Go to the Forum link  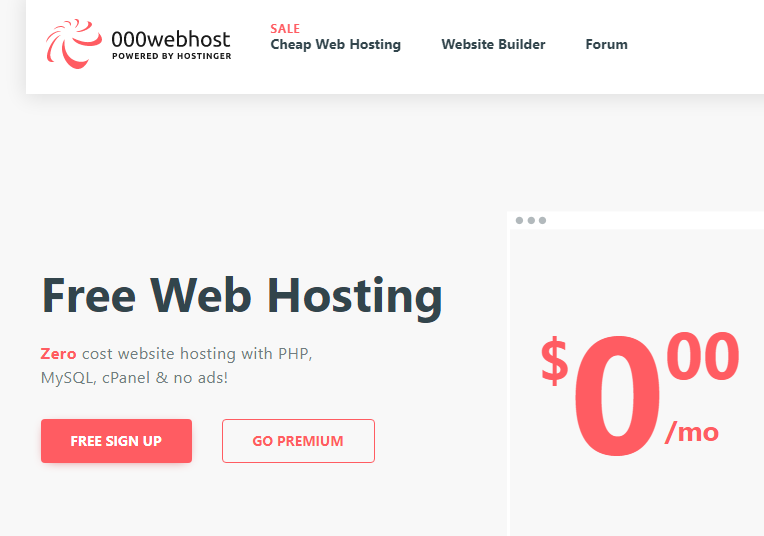coord(606,44)
